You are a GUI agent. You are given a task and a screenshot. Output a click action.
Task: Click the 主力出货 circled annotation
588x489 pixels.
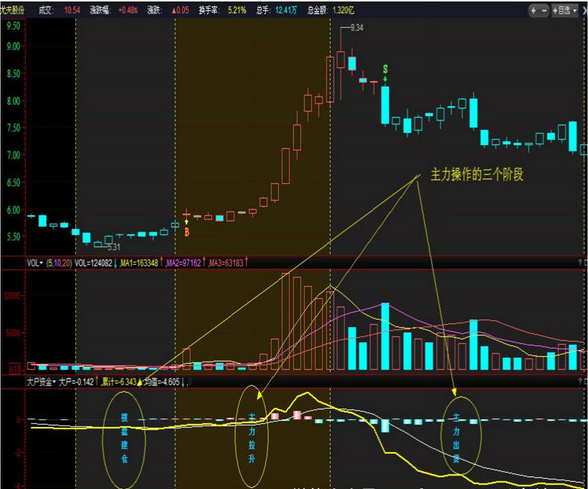(461, 436)
